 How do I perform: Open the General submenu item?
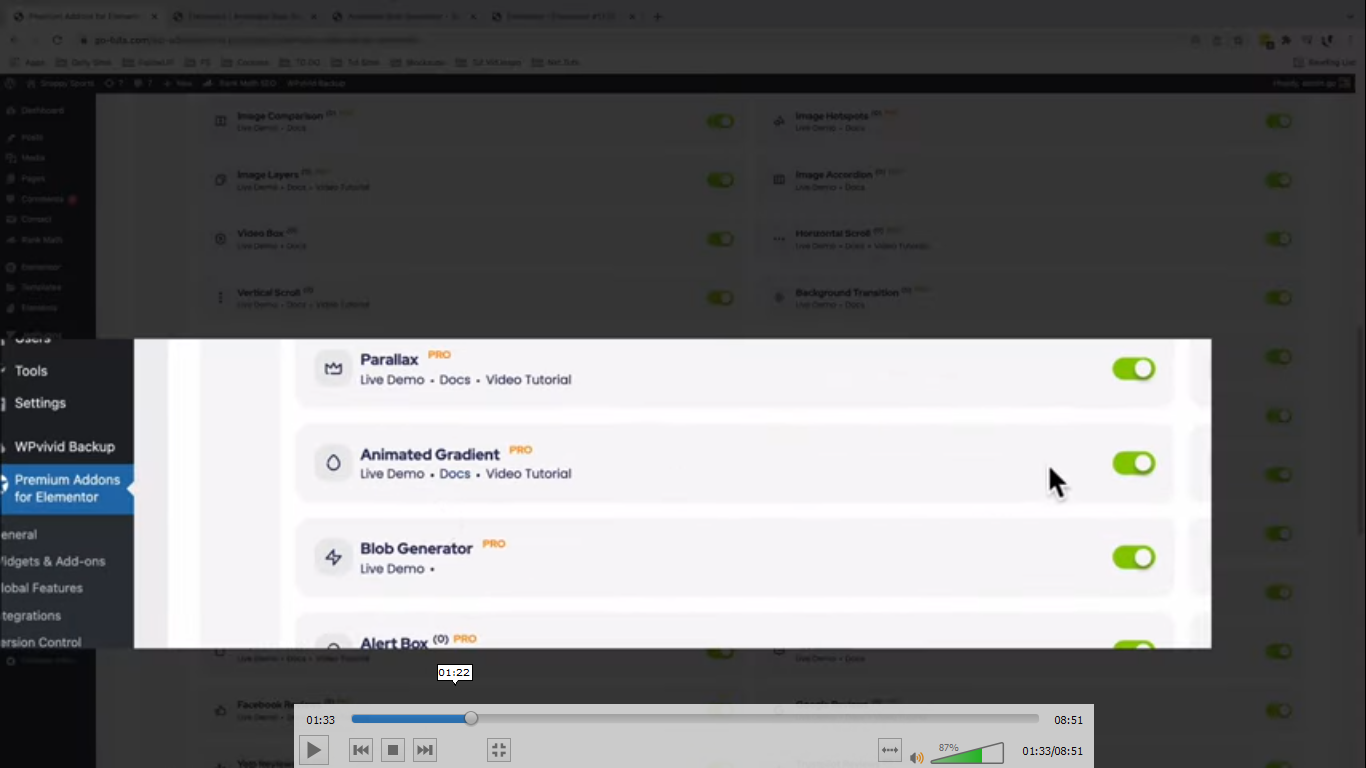click(19, 535)
